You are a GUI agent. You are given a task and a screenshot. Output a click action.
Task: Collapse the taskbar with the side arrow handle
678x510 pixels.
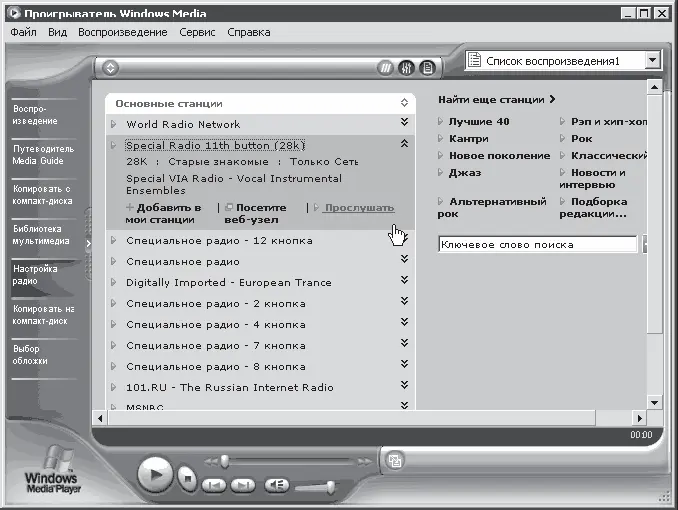tap(88, 244)
